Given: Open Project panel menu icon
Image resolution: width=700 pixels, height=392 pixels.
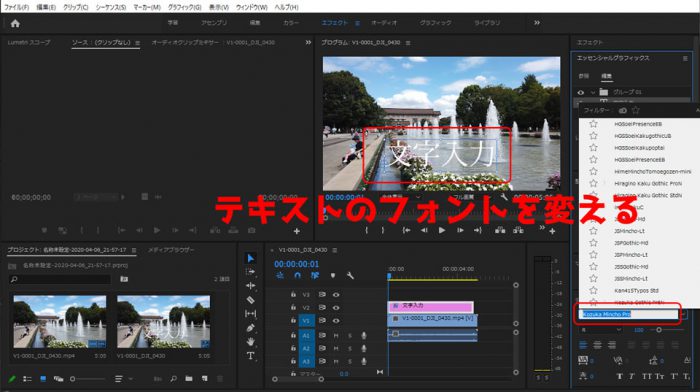Looking at the screenshot, I should (x=134, y=250).
